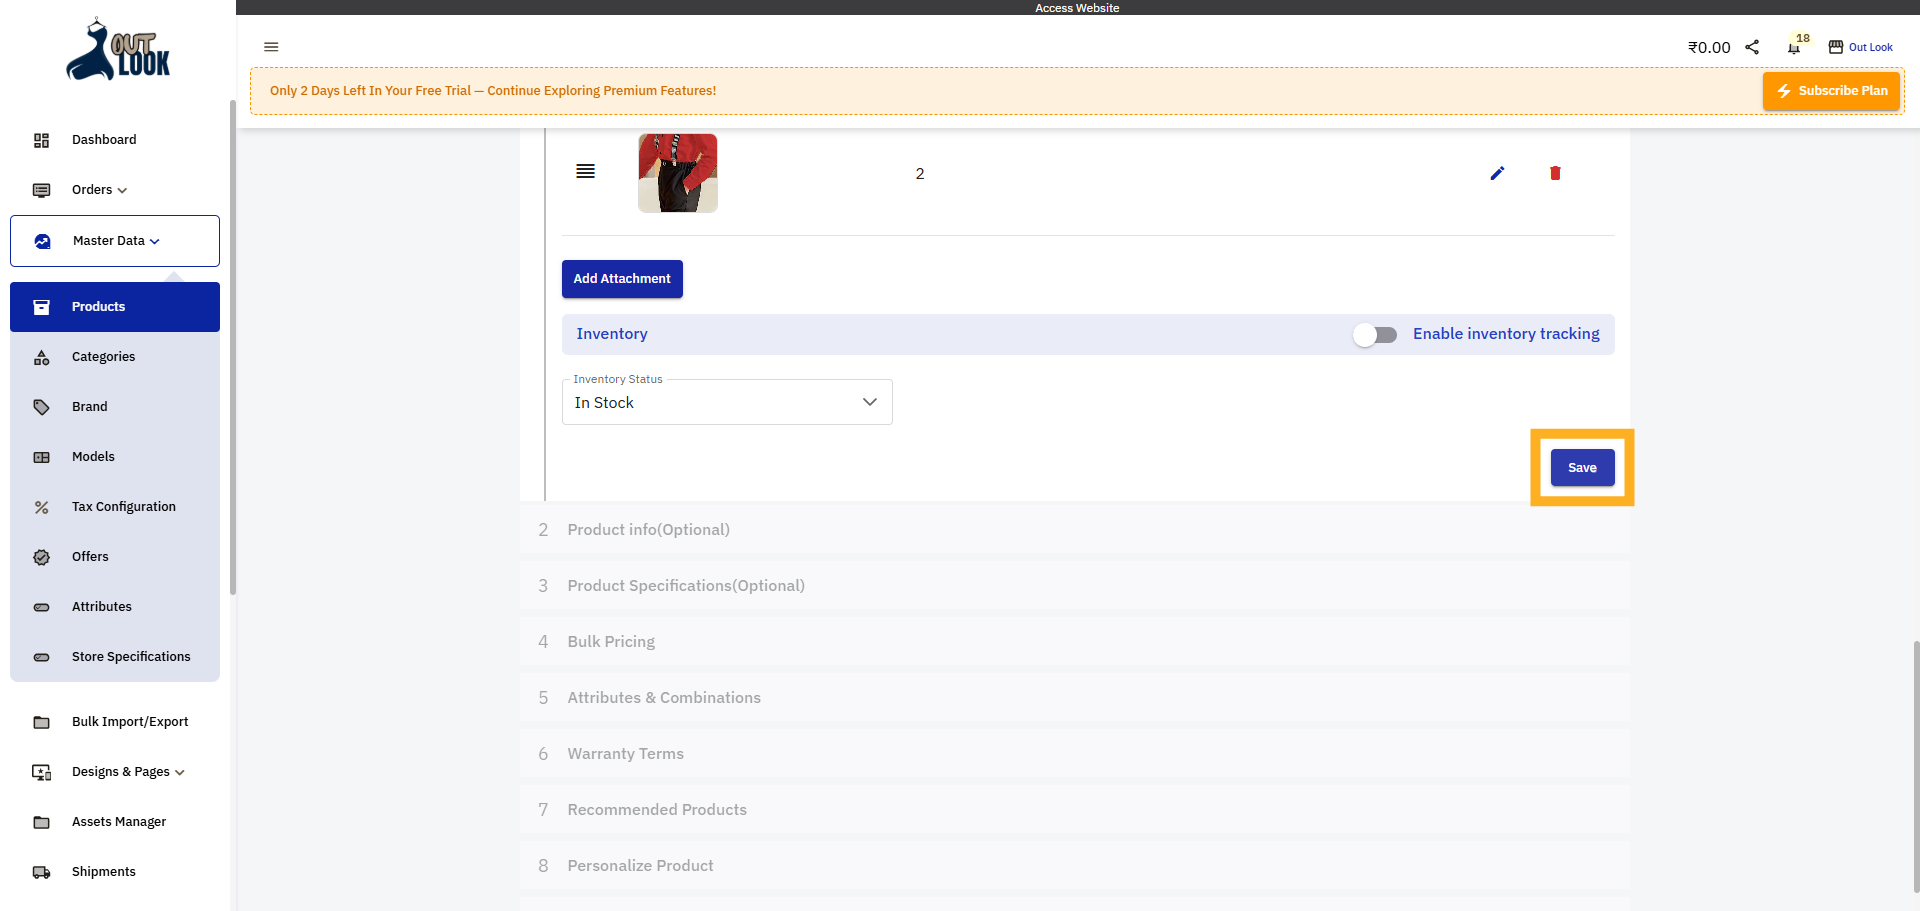The height and width of the screenshot is (911, 1920).
Task: Click the free trial notice text
Action: (x=493, y=91)
